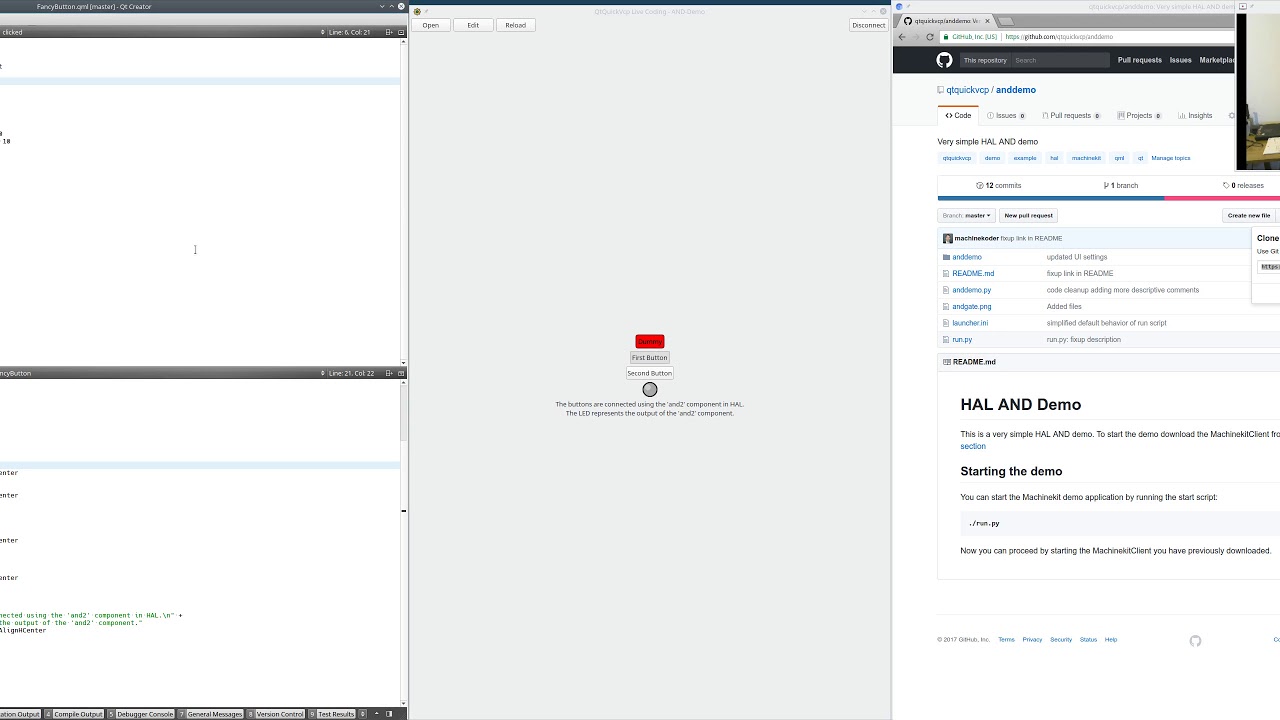The image size is (1280, 720).
Task: Reload the GitHub page in the browser
Action: [x=930, y=37]
